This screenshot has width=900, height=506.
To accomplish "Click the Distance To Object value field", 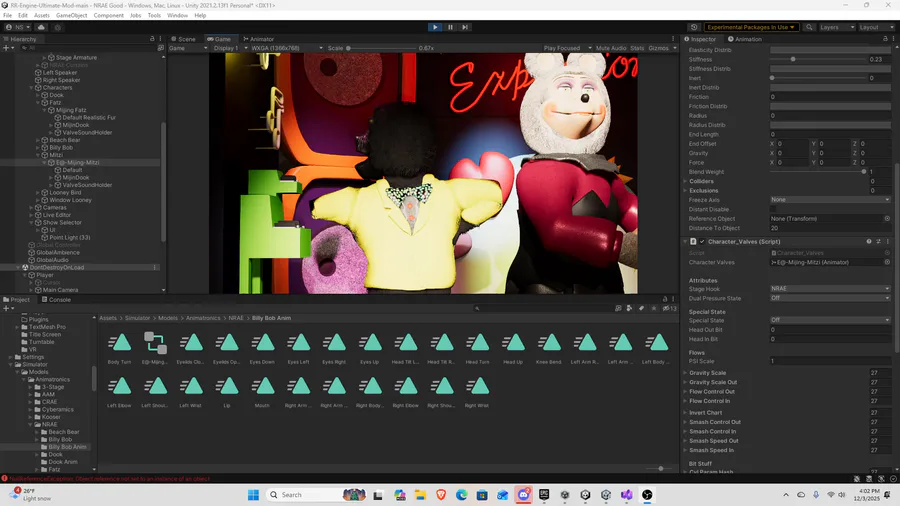I will [x=830, y=228].
